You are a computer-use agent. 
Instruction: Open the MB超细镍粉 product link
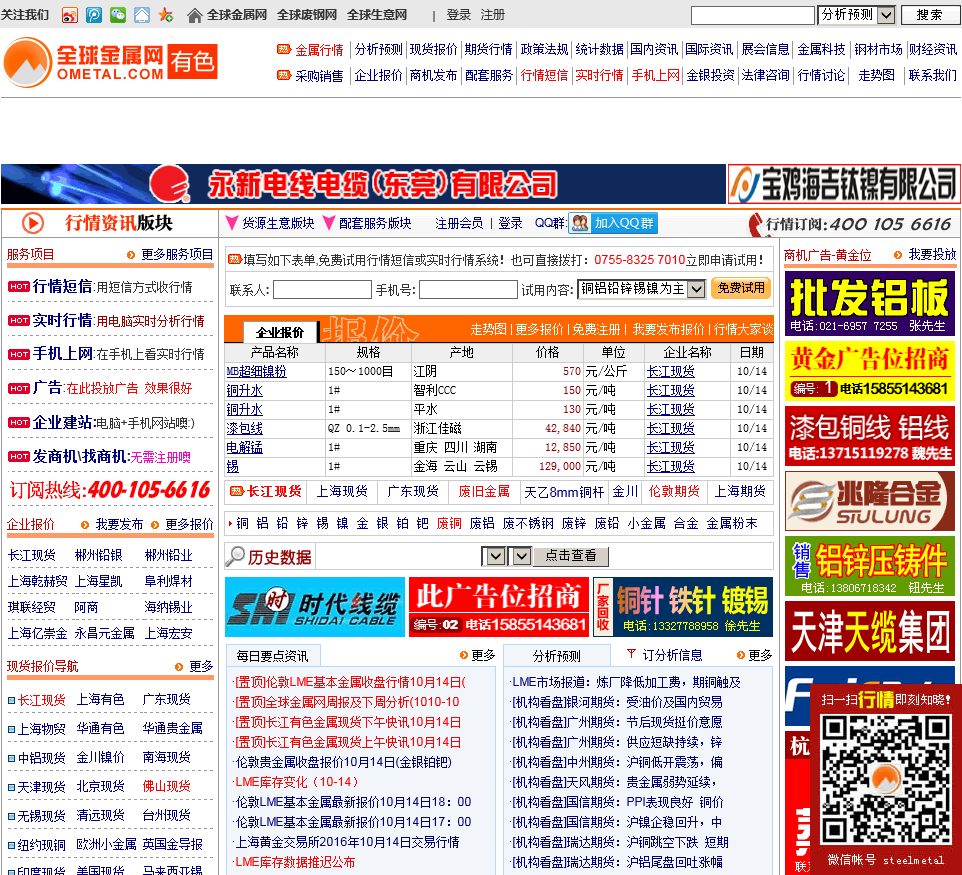256,371
